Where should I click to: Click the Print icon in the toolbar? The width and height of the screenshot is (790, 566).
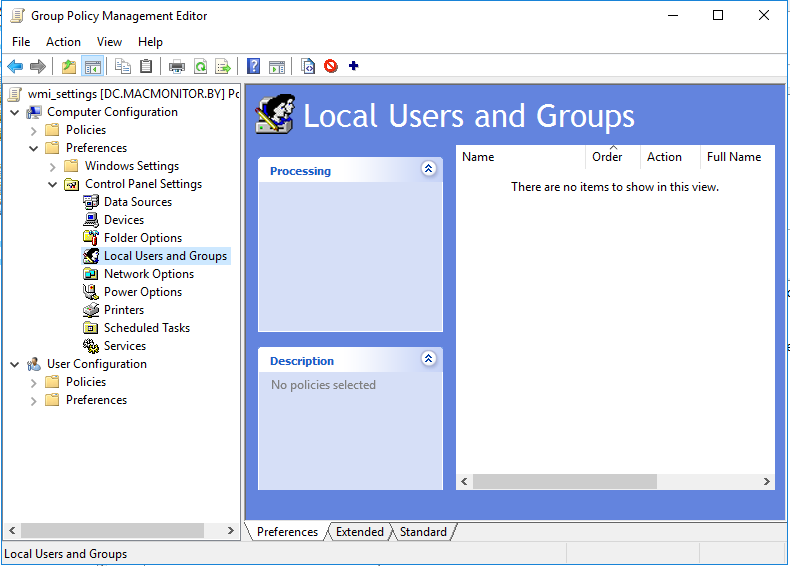pyautogui.click(x=177, y=67)
